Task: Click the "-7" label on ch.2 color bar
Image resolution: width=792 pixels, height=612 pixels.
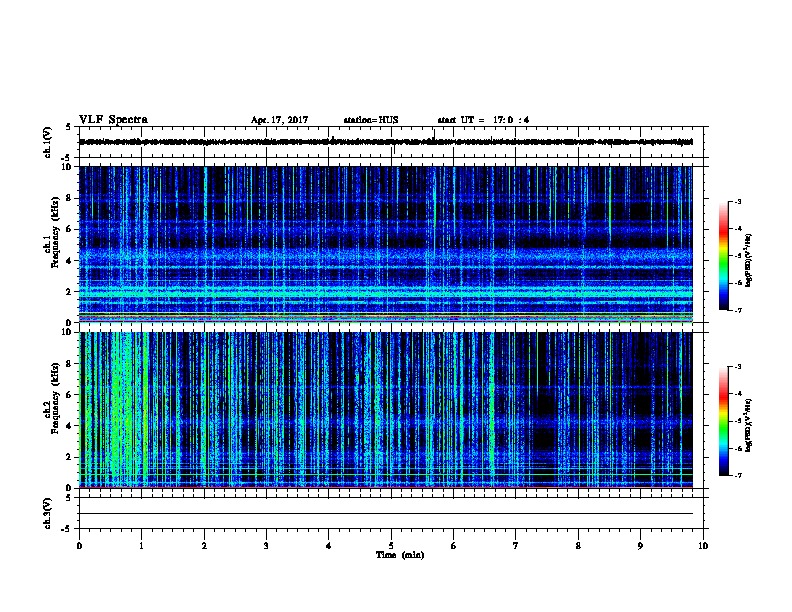Action: 738,475
